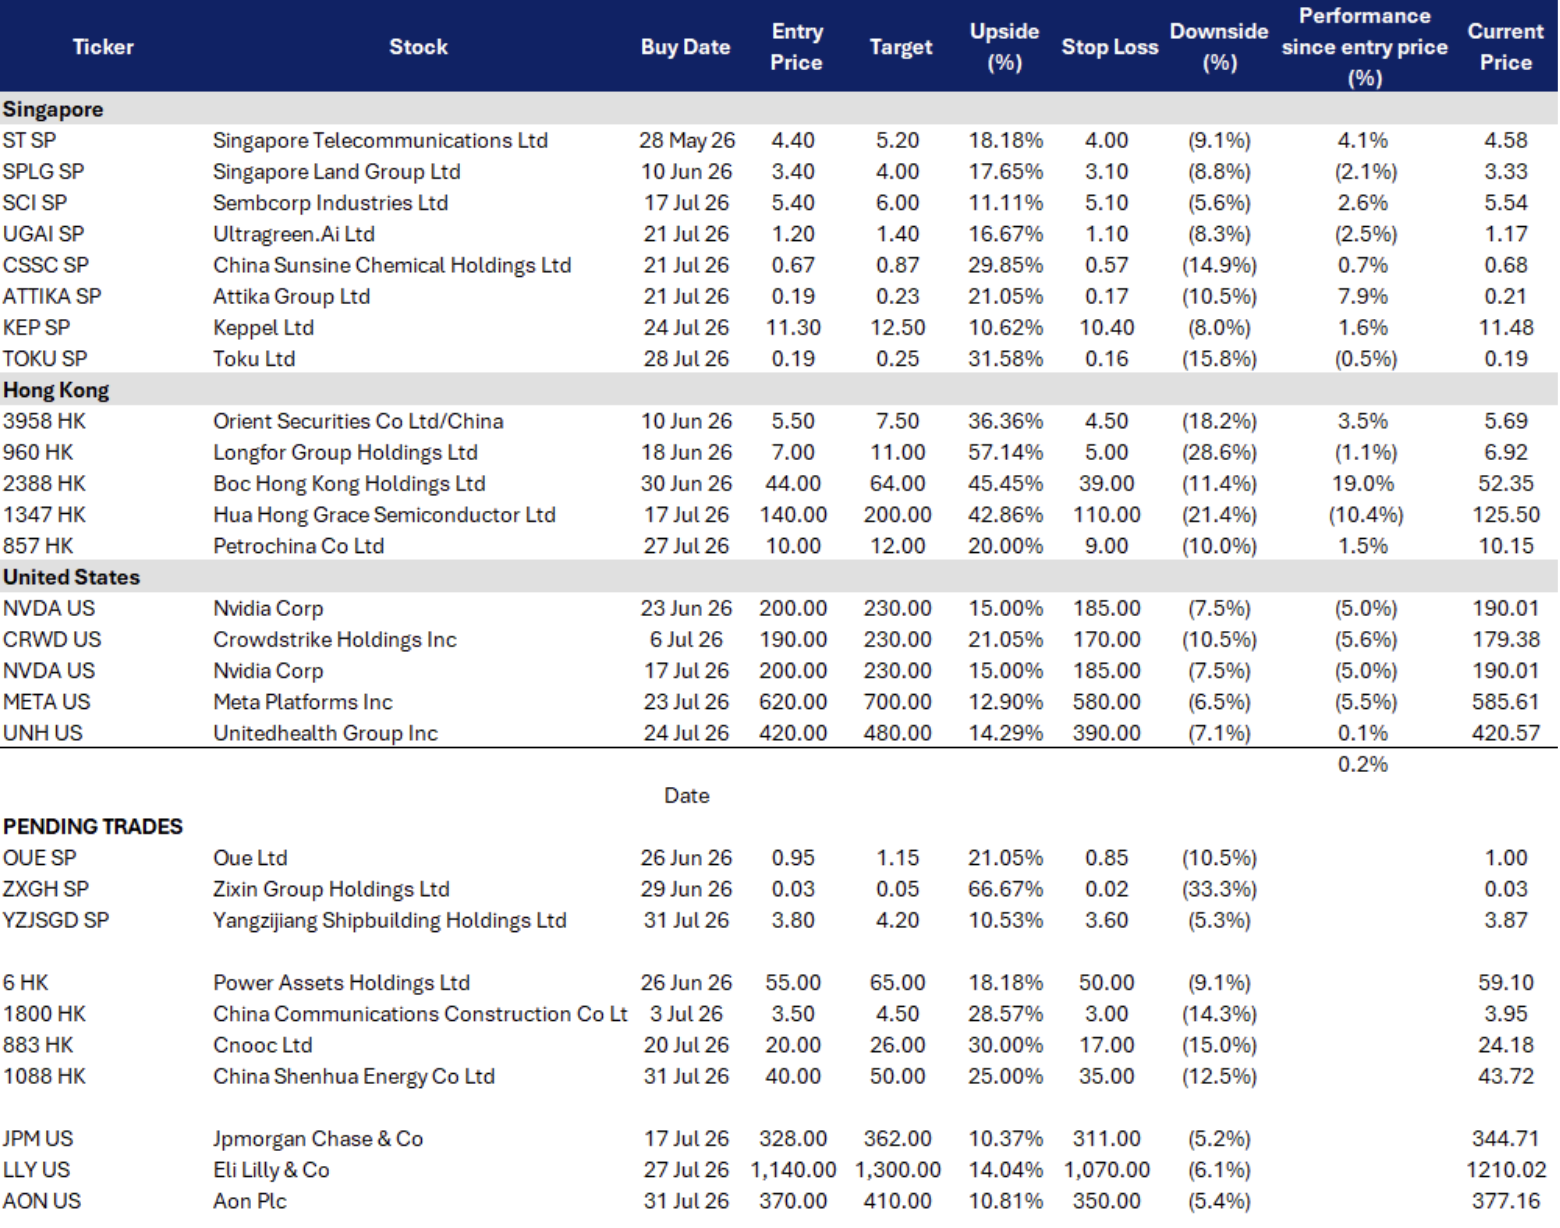
Task: Click the Target column header
Action: point(901,47)
